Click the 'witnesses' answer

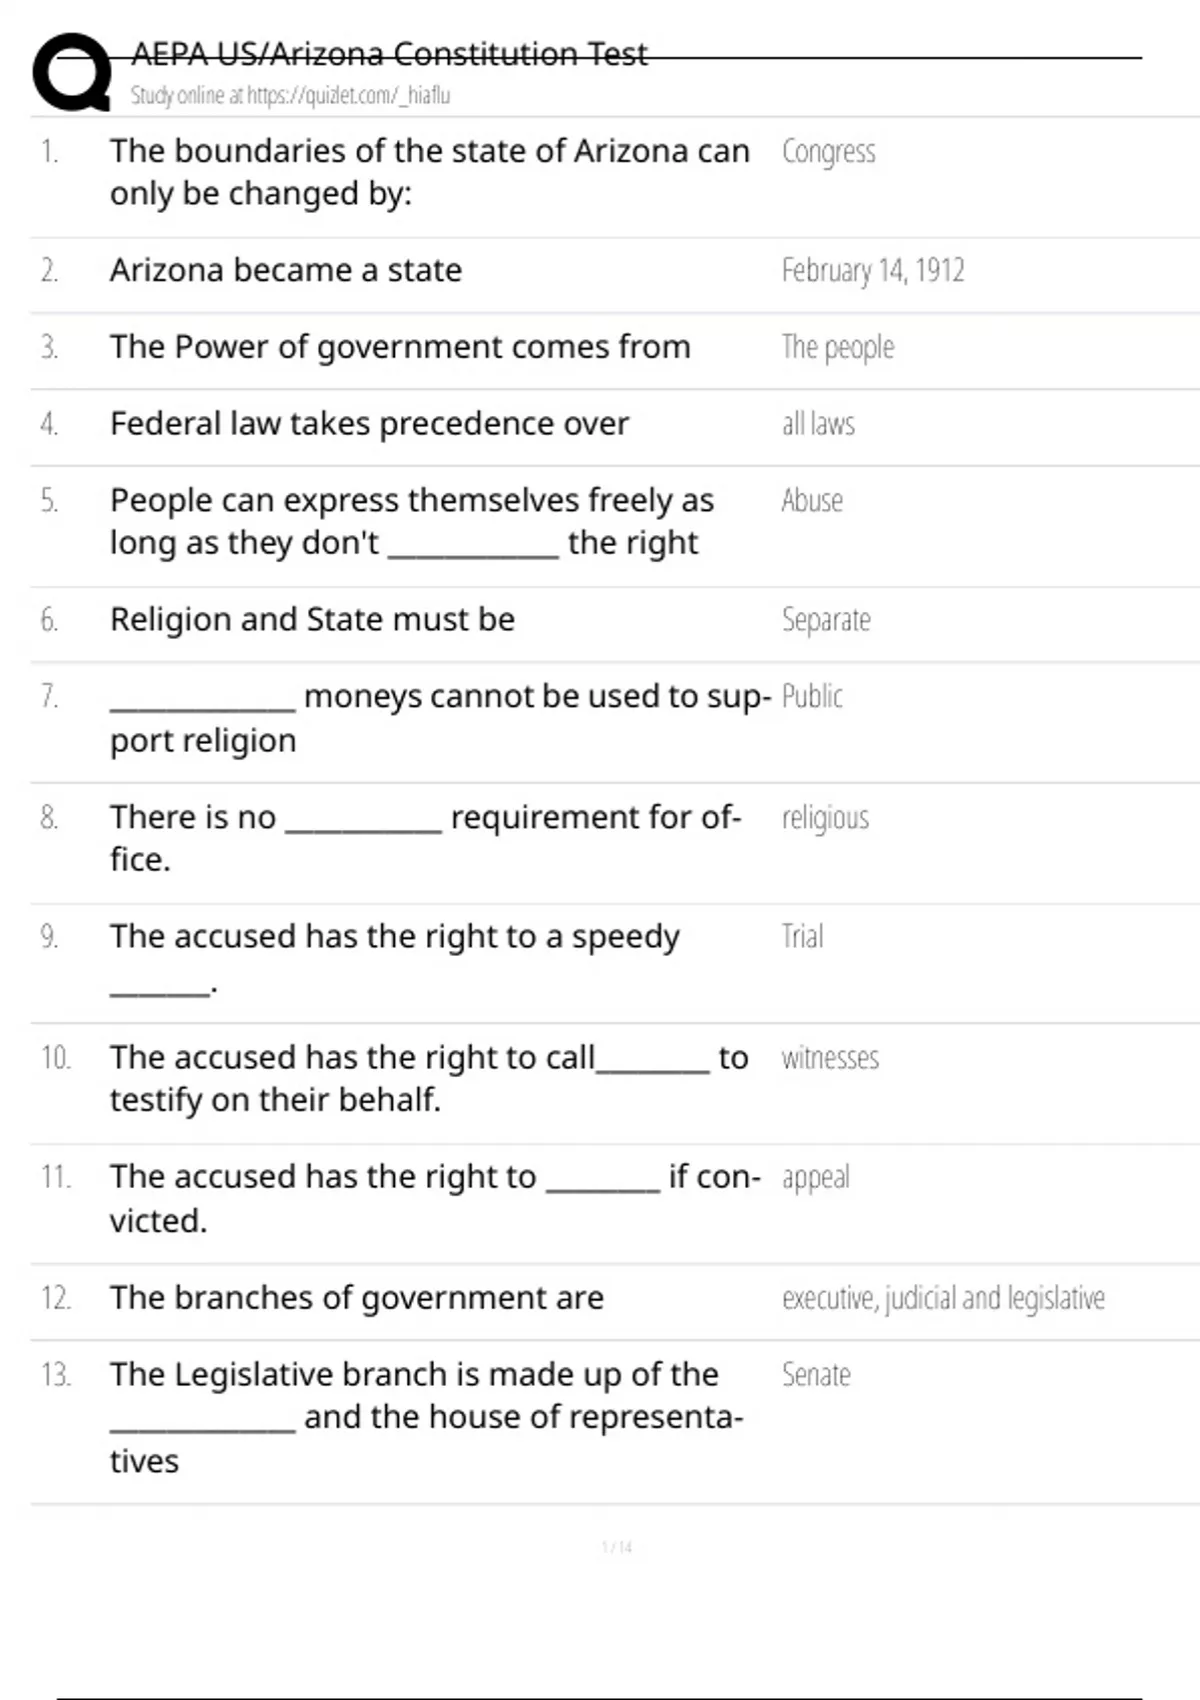pyautogui.click(x=830, y=1058)
